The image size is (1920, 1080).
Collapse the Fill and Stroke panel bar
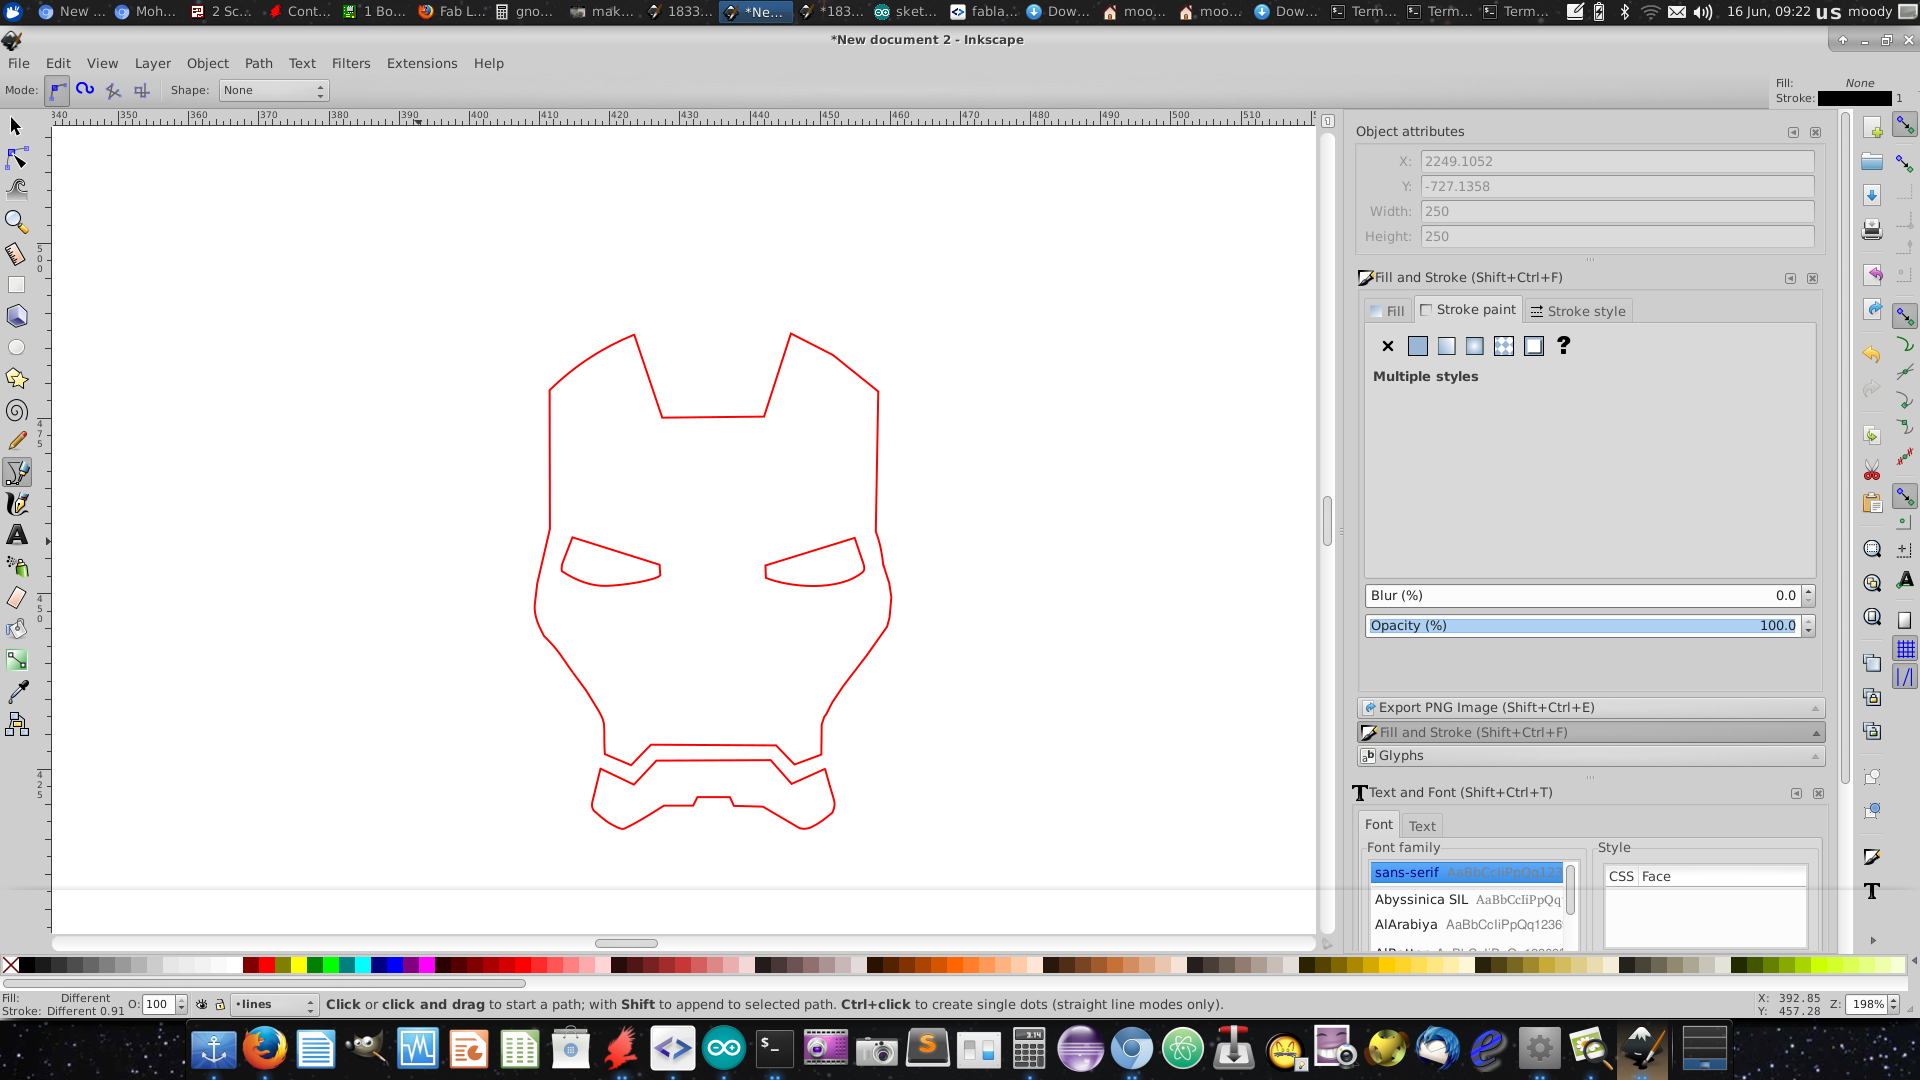(x=1590, y=733)
